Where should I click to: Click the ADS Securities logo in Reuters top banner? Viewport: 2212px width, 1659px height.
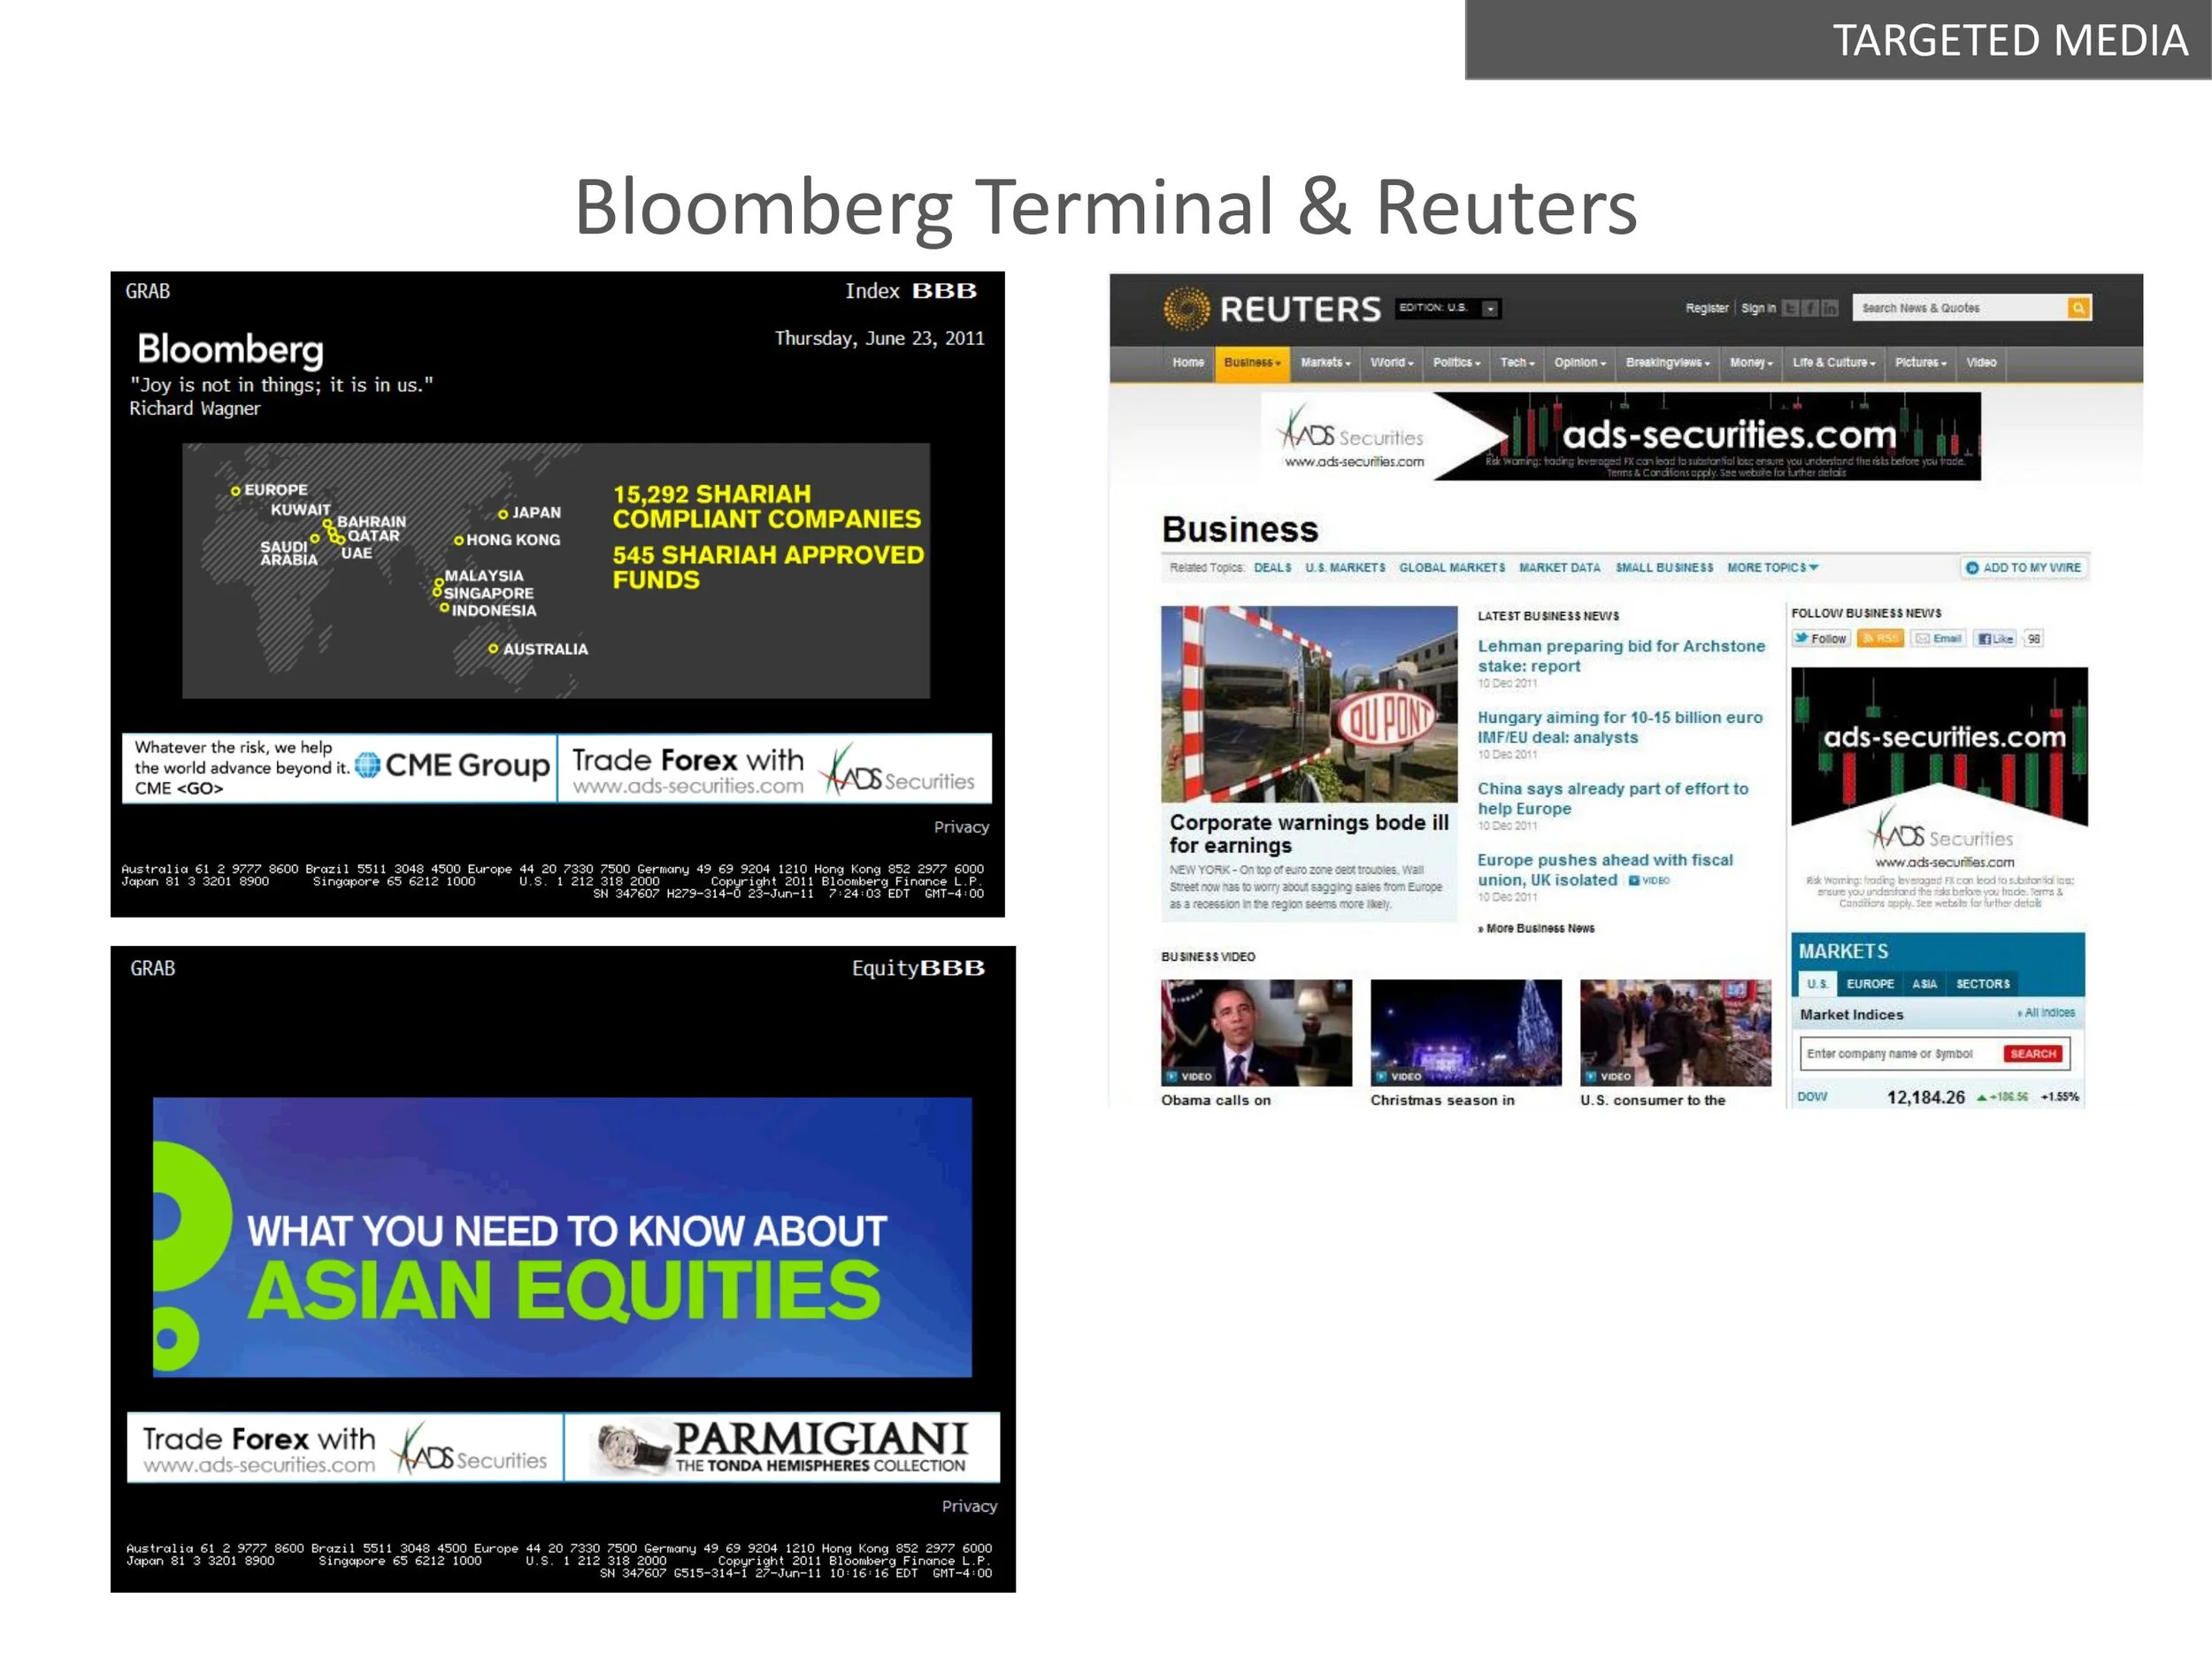(x=1351, y=428)
